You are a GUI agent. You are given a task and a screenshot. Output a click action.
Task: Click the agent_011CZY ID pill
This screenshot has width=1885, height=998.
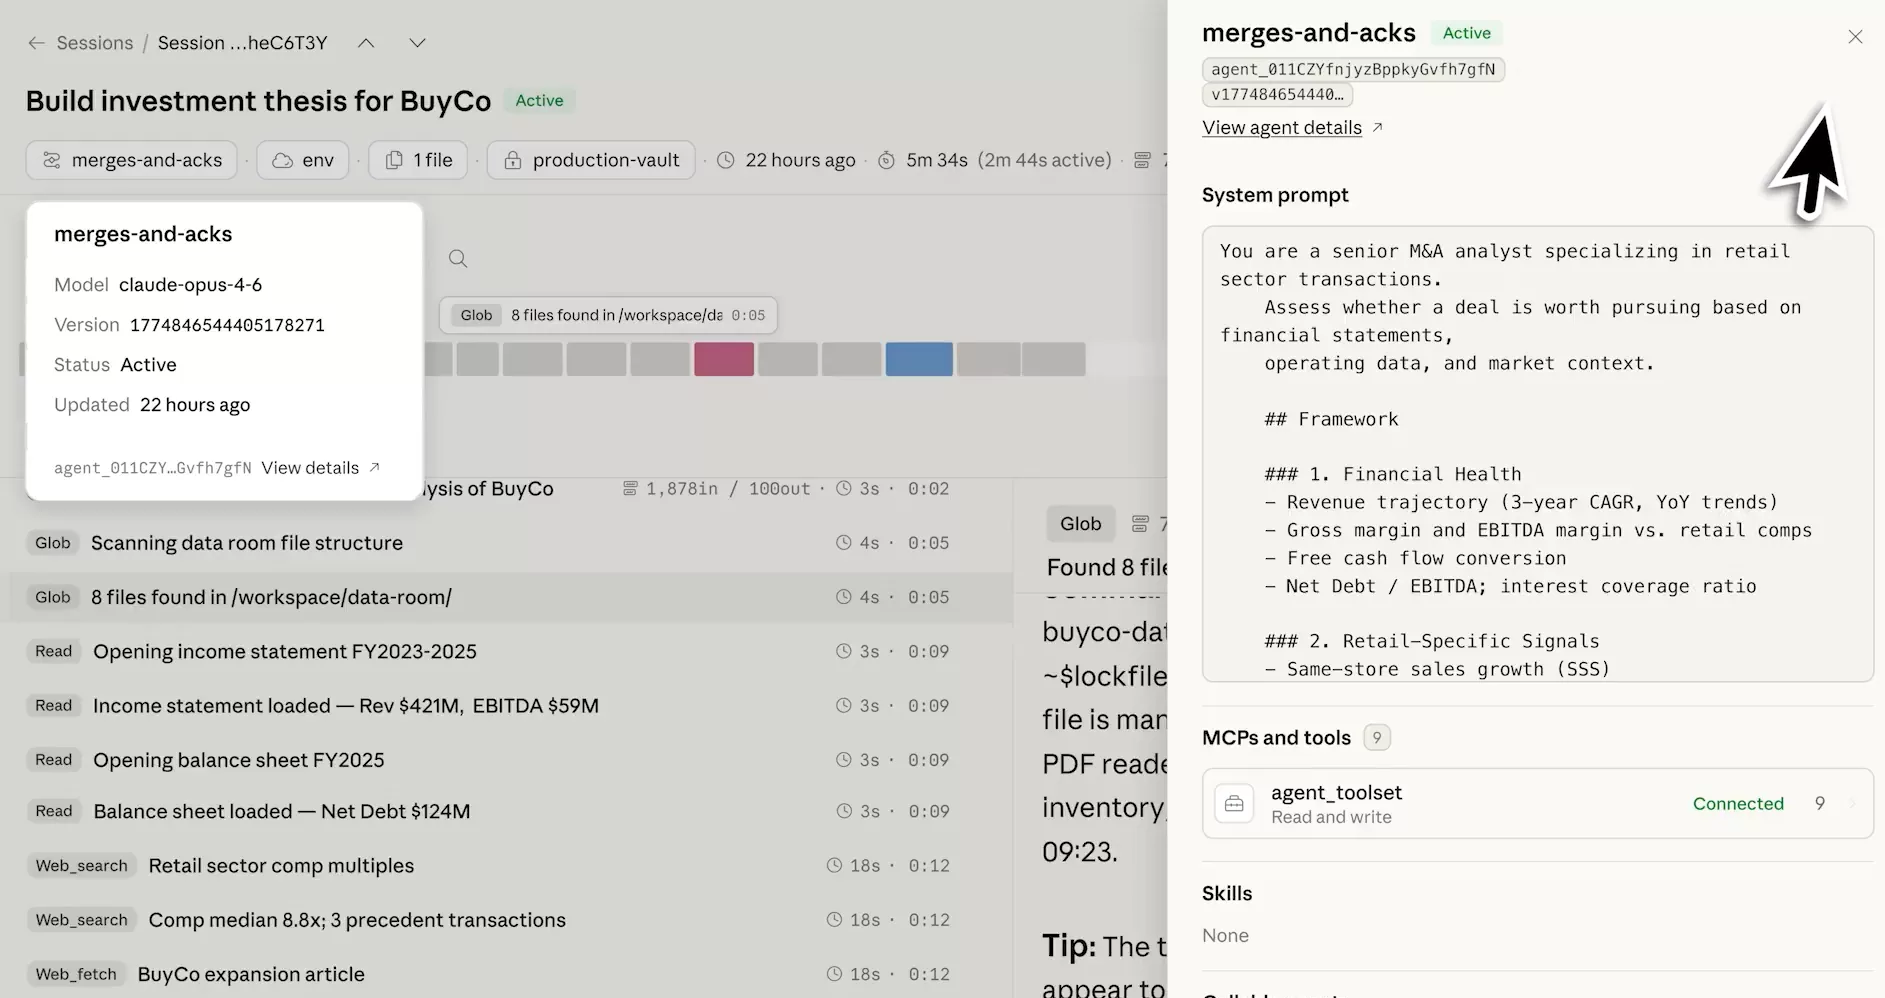coord(1353,69)
